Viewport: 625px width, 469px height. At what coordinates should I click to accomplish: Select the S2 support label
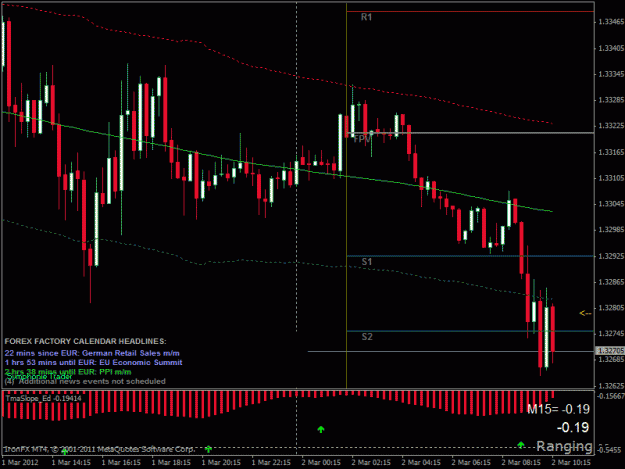(x=367, y=337)
